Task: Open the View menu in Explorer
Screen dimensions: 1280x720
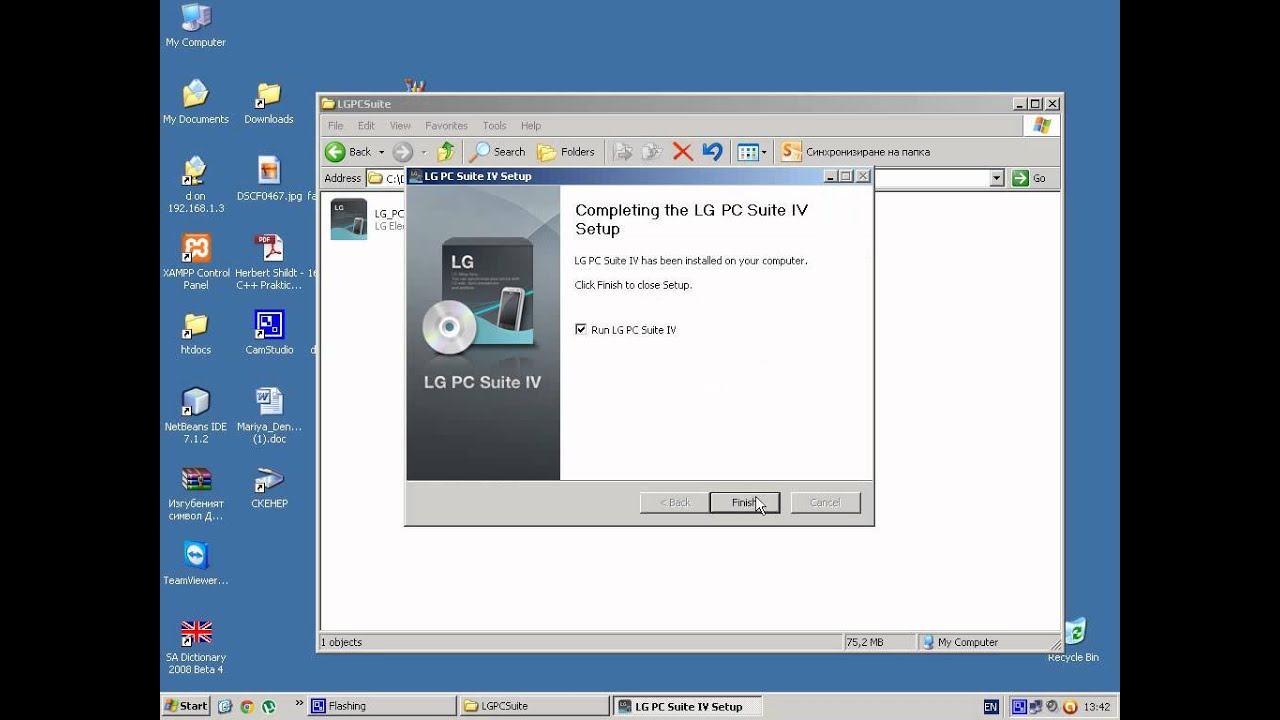Action: [400, 125]
